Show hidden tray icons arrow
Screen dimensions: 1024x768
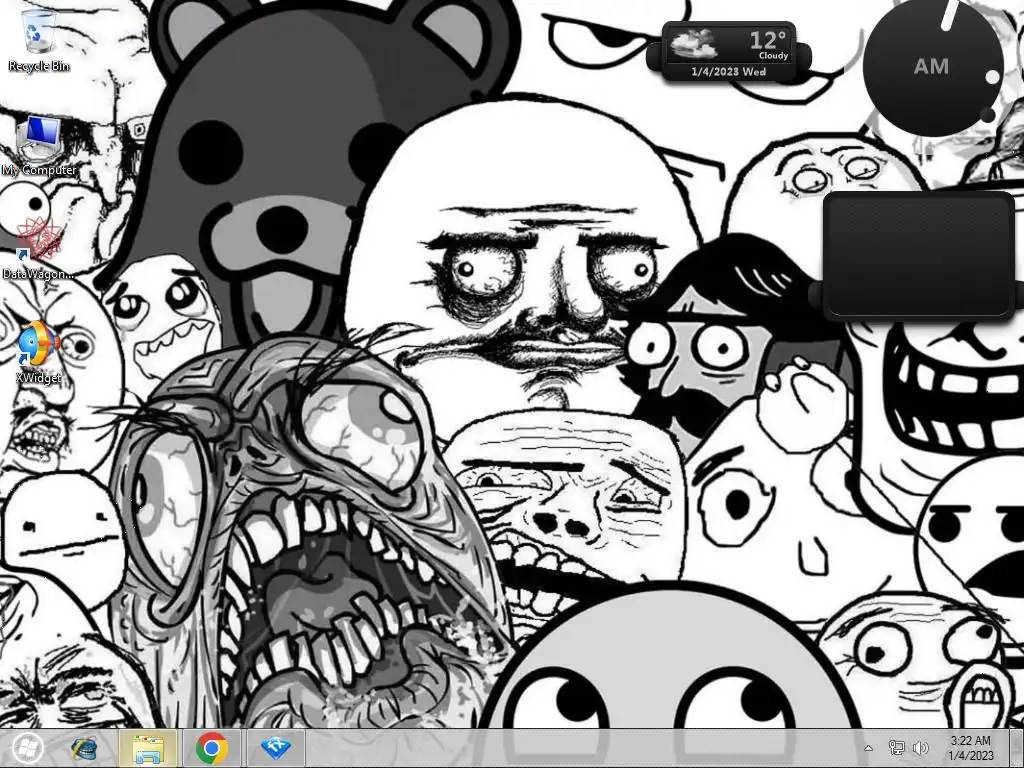pyautogui.click(x=869, y=748)
